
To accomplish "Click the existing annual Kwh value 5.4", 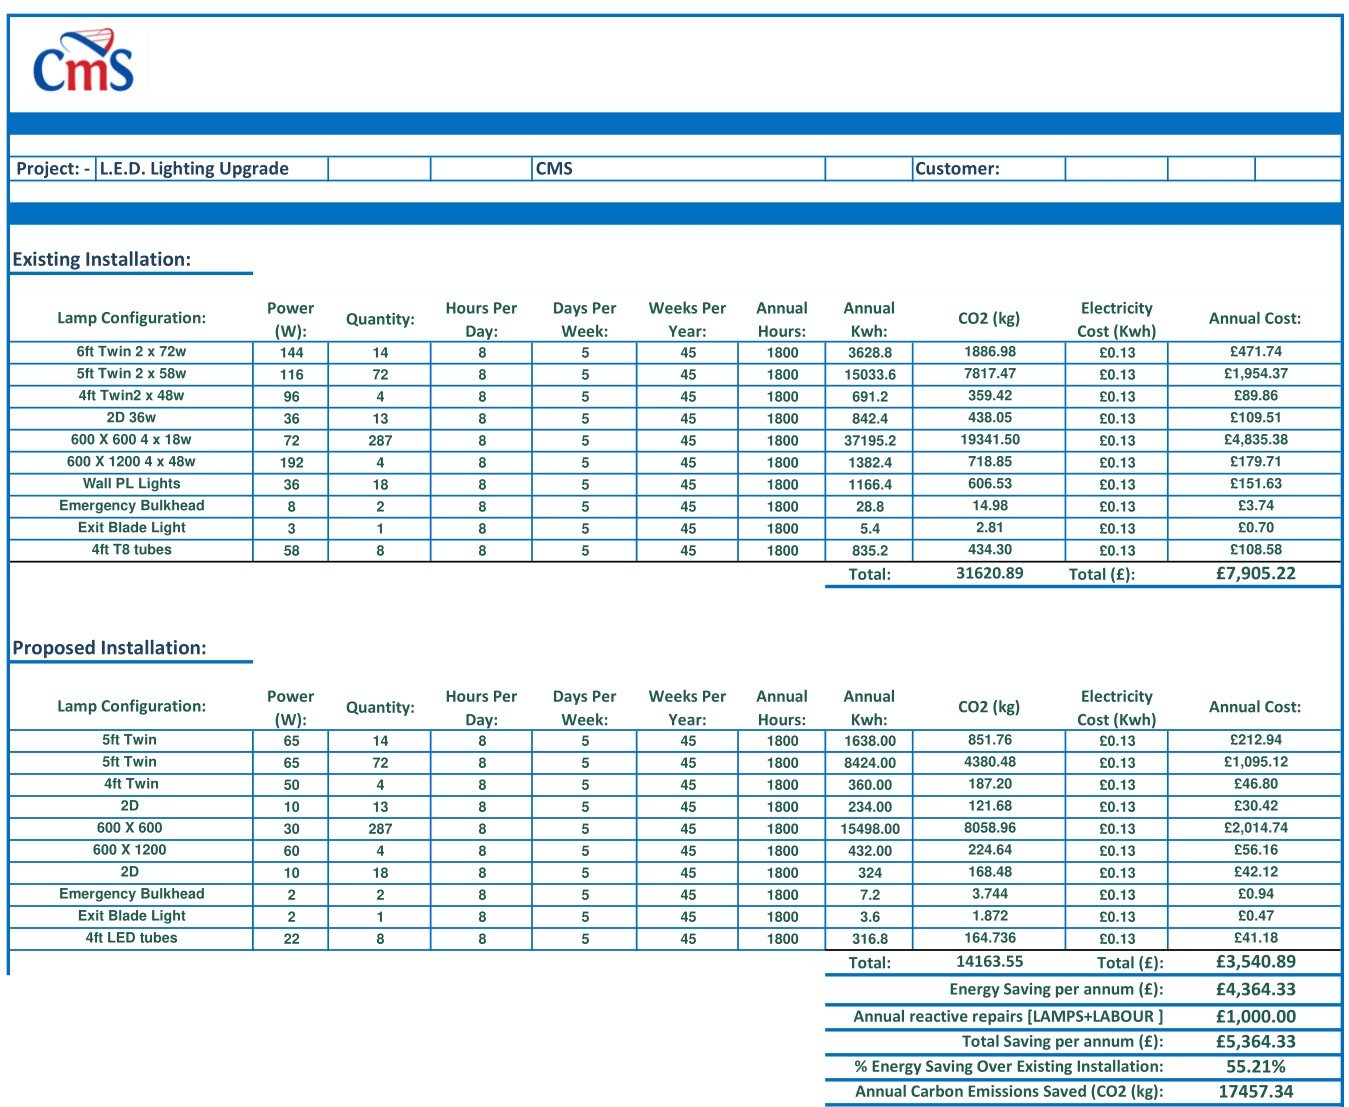I will click(x=870, y=528).
